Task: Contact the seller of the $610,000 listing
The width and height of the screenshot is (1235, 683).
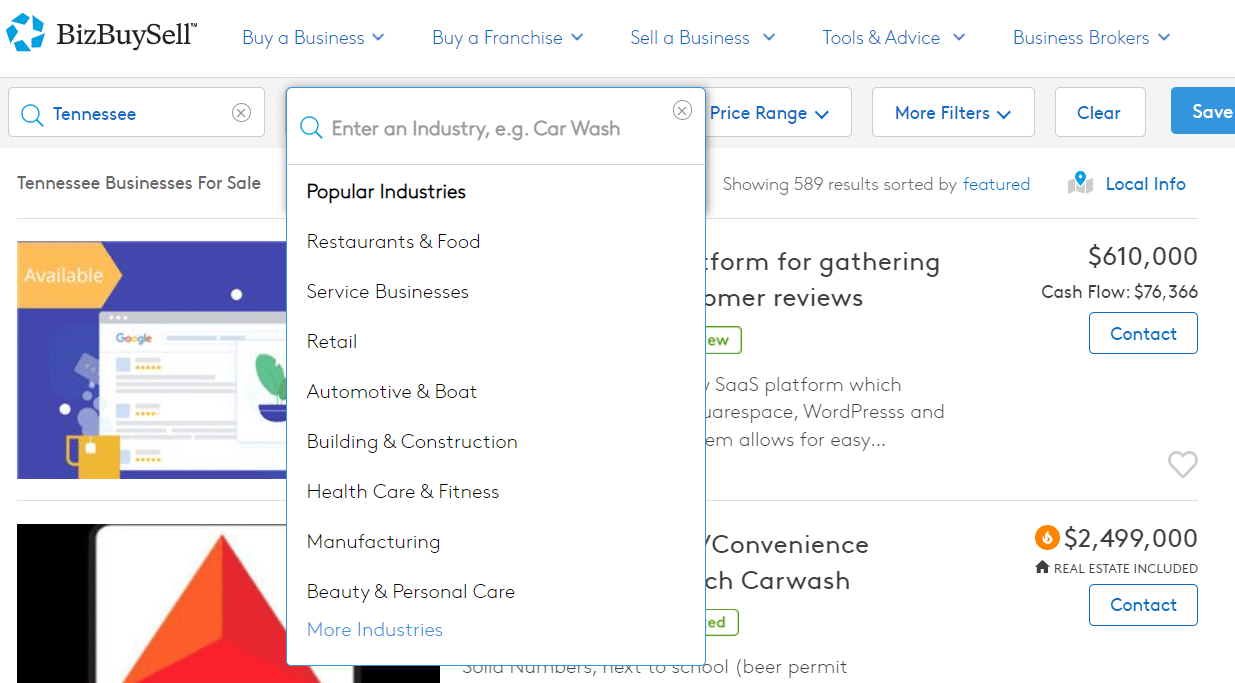Action: coord(1143,334)
